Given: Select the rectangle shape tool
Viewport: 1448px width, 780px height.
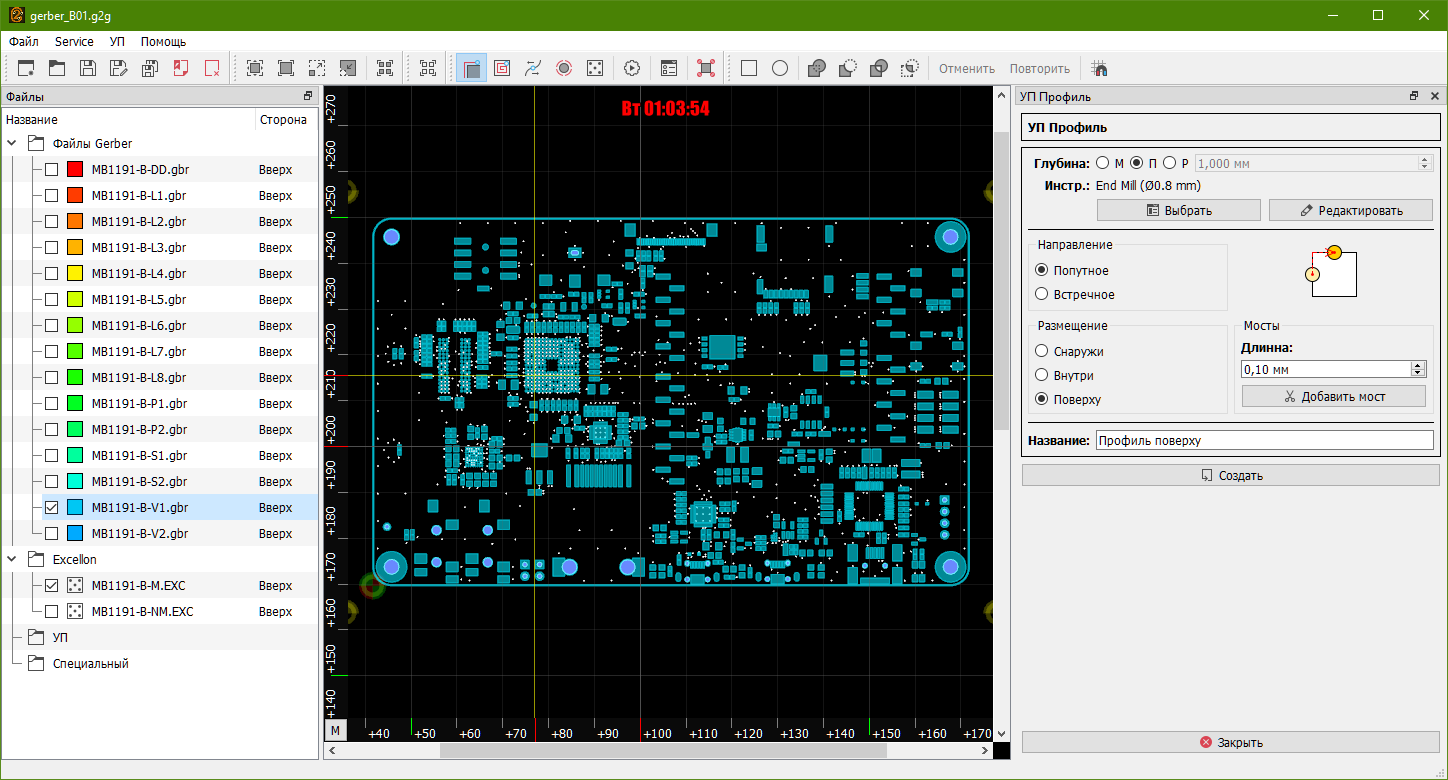Looking at the screenshot, I should [749, 69].
